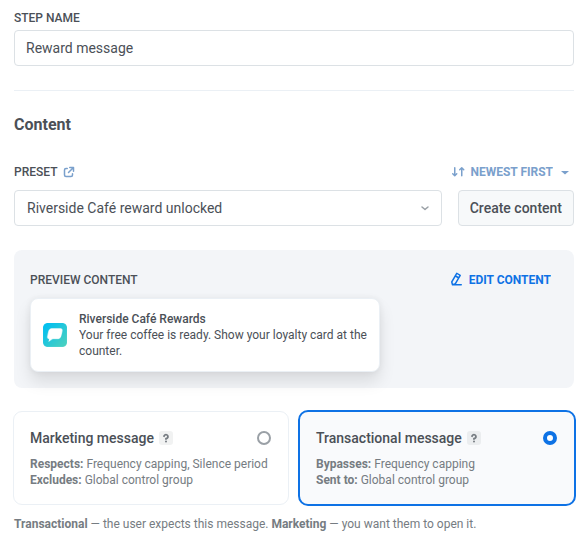Select the Transactional message radio button
Image resolution: width=588 pixels, height=538 pixels.
coord(550,438)
